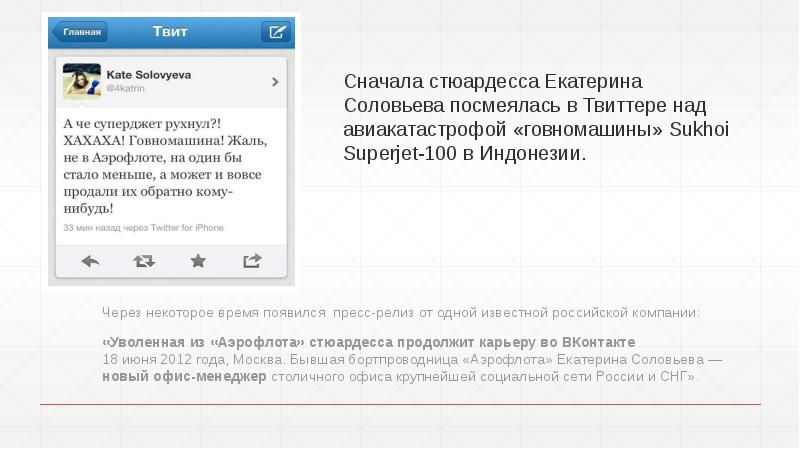Open the compose tweet icon

276,32
